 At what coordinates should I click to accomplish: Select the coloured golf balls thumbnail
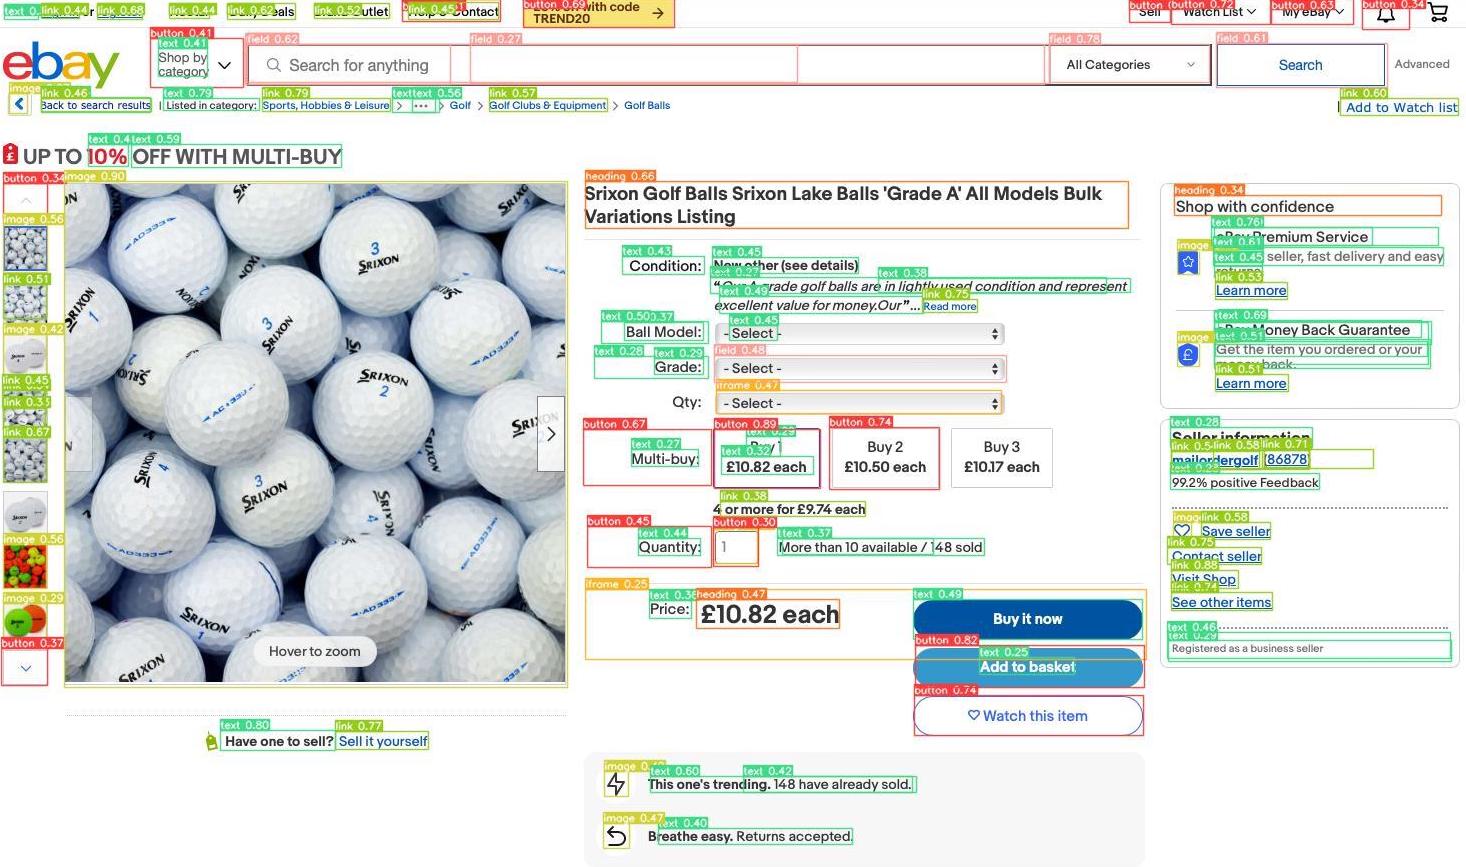pos(25,566)
